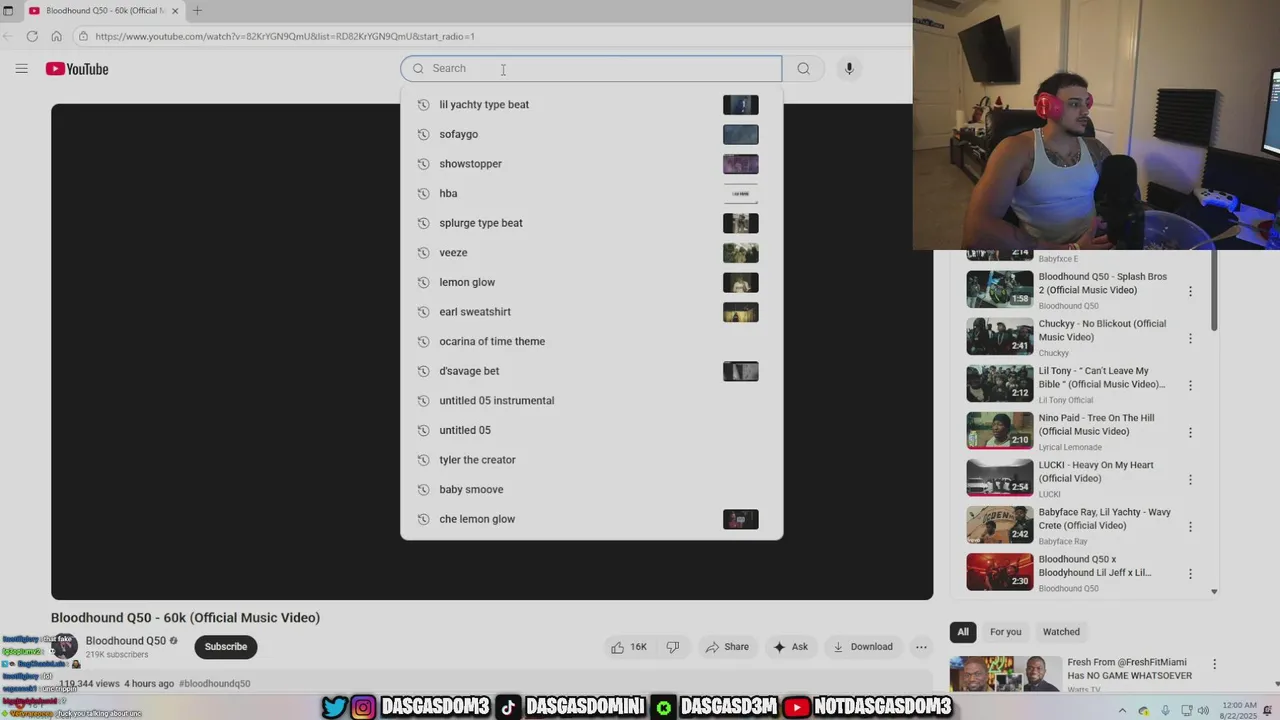Open options for Lil Tony playlist item
Viewport: 1280px width, 720px height.
point(1190,385)
